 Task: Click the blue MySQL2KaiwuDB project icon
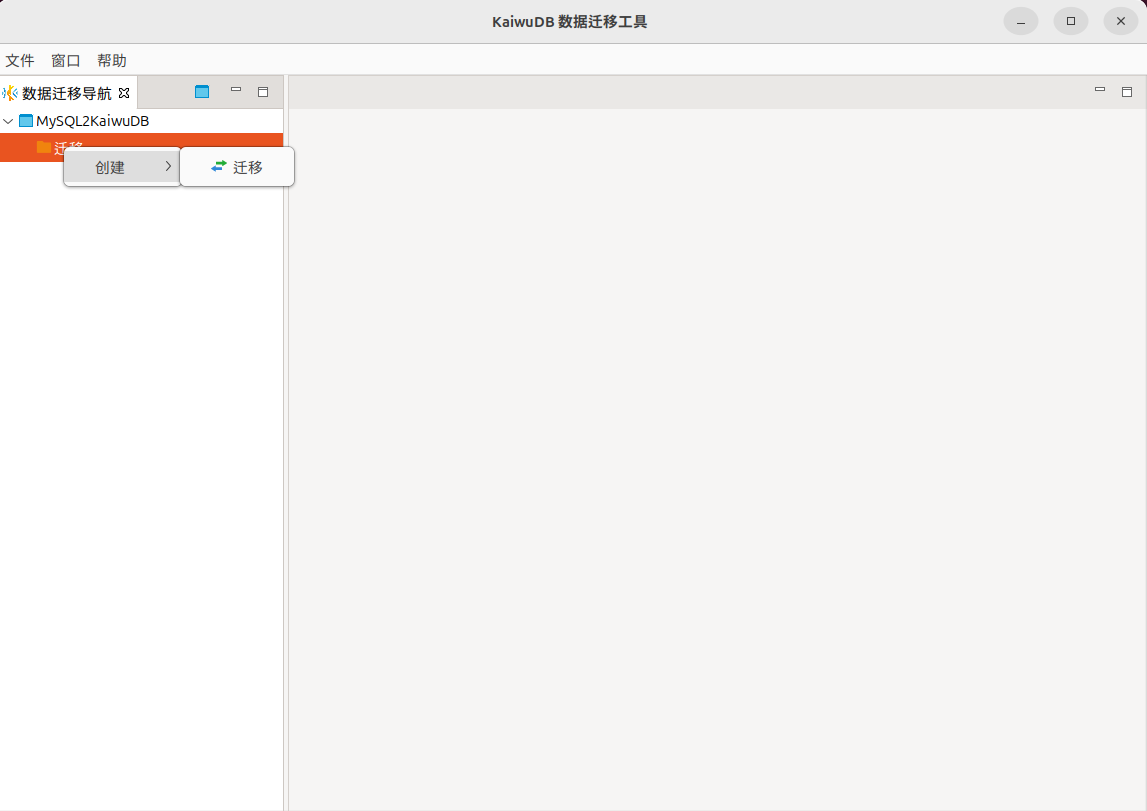26,121
